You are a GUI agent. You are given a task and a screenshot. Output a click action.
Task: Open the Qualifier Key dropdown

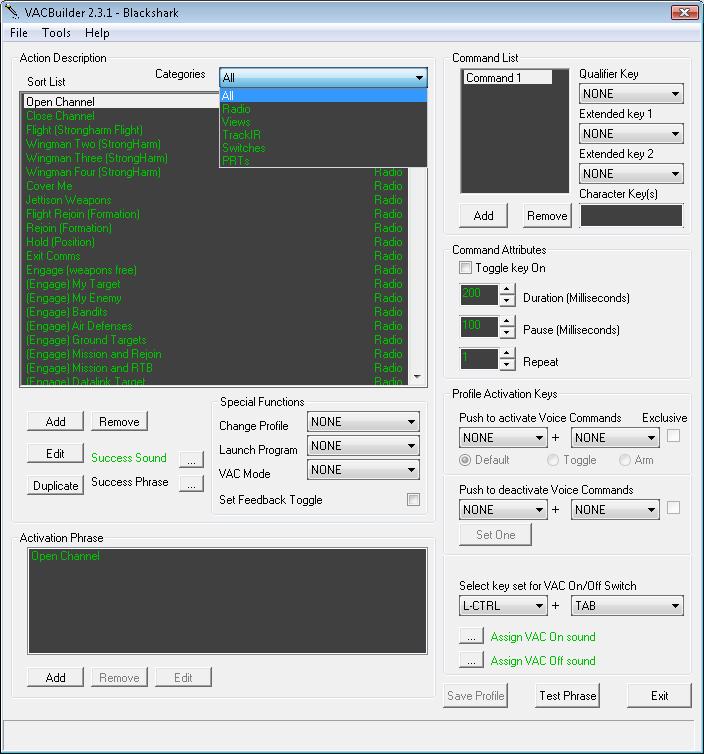pyautogui.click(x=630, y=94)
